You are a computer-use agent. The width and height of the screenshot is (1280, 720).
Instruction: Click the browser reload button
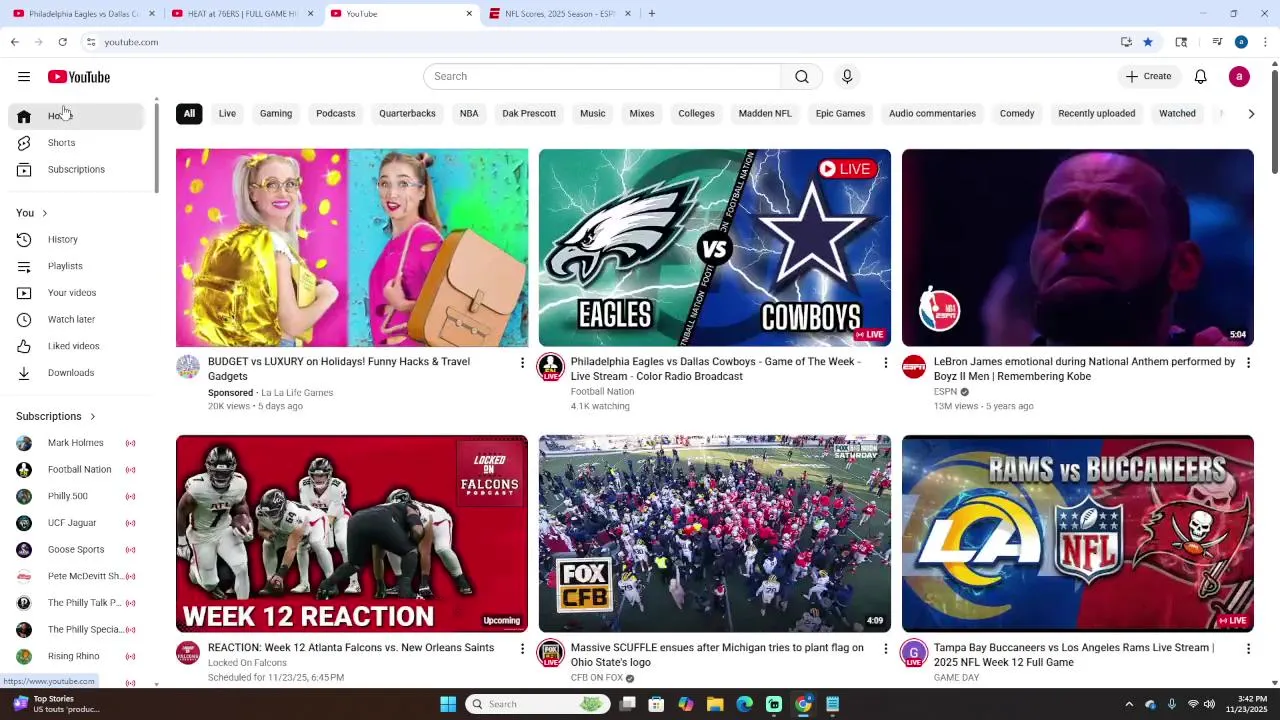point(62,42)
